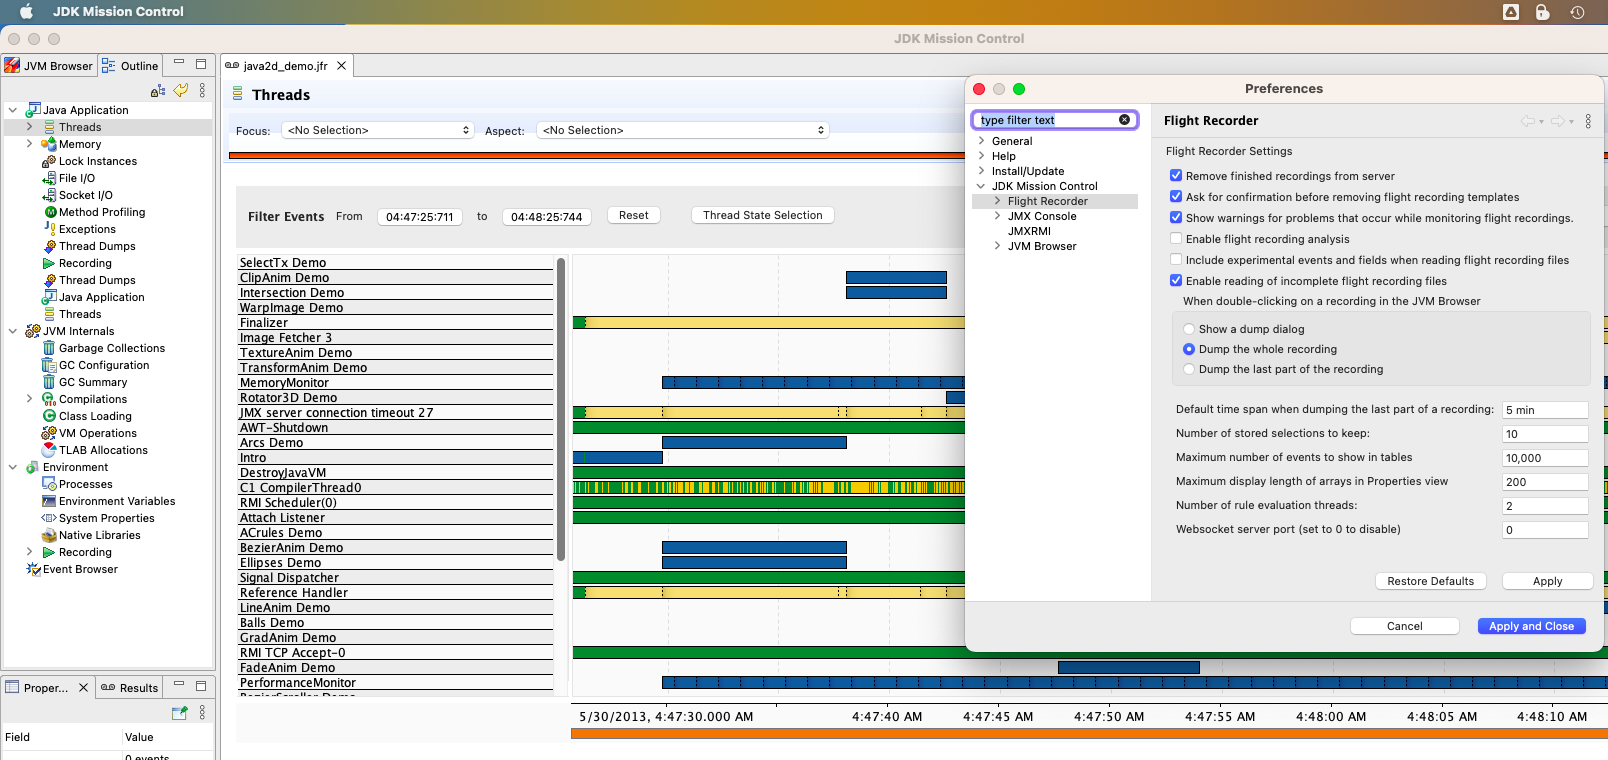Click the Processes icon
This screenshot has width=1608, height=760.
pyautogui.click(x=49, y=484)
